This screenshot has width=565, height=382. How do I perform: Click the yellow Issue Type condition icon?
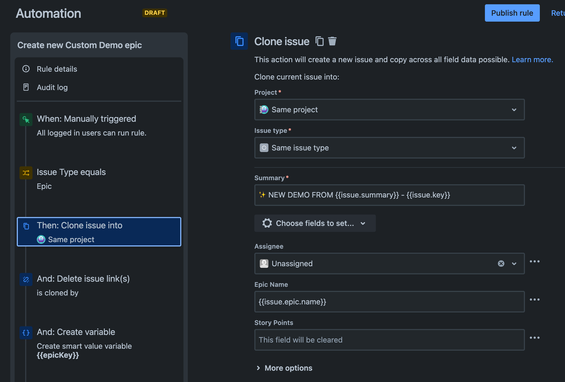(x=26, y=173)
